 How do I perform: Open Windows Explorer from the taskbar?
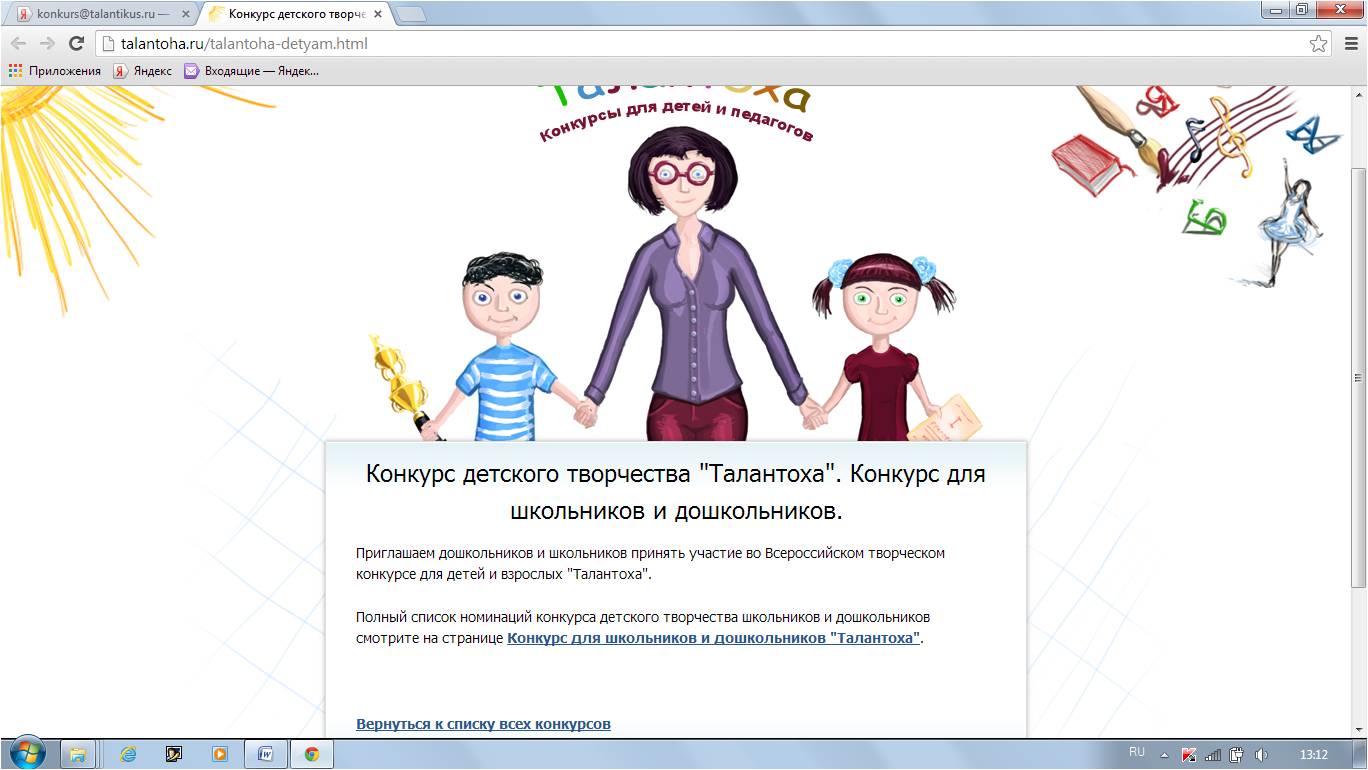point(77,754)
